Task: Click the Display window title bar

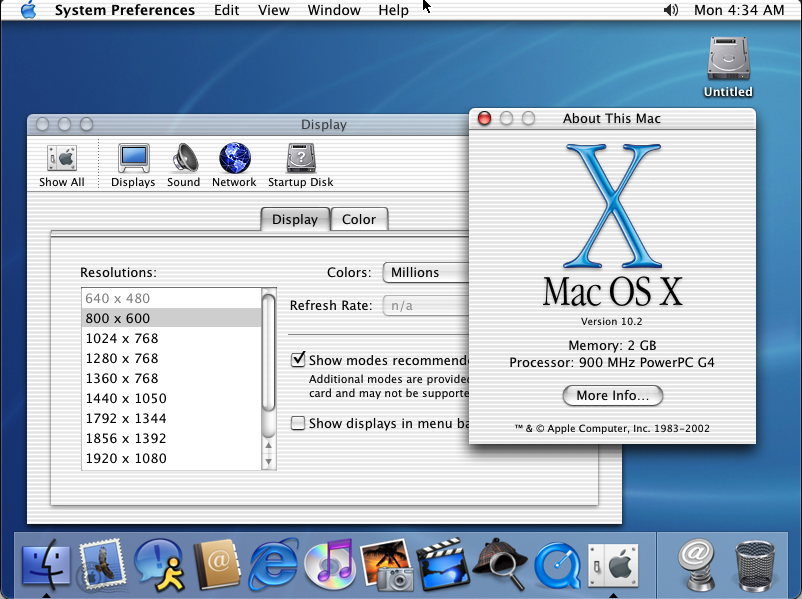Action: 249,124
